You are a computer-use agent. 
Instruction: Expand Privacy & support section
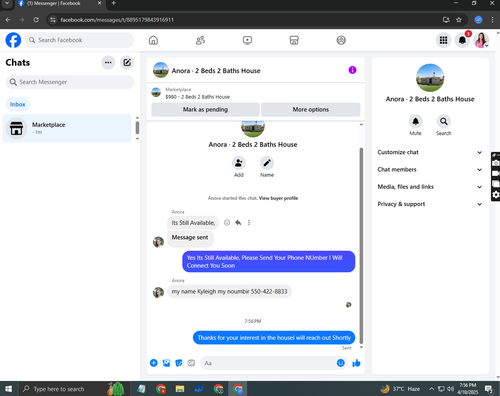point(430,204)
